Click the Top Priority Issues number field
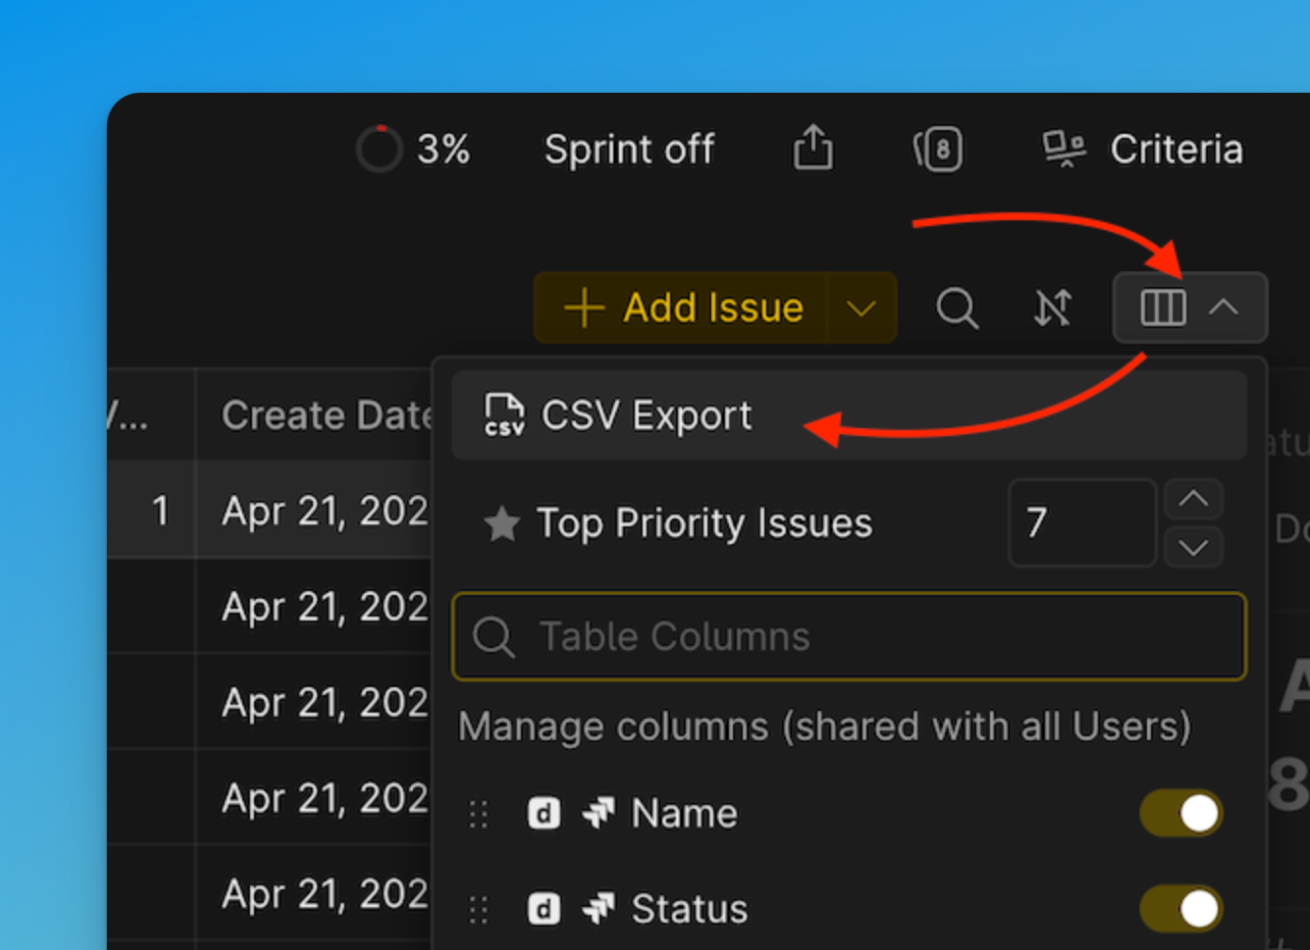The width and height of the screenshot is (1310, 950). pyautogui.click(x=1081, y=523)
